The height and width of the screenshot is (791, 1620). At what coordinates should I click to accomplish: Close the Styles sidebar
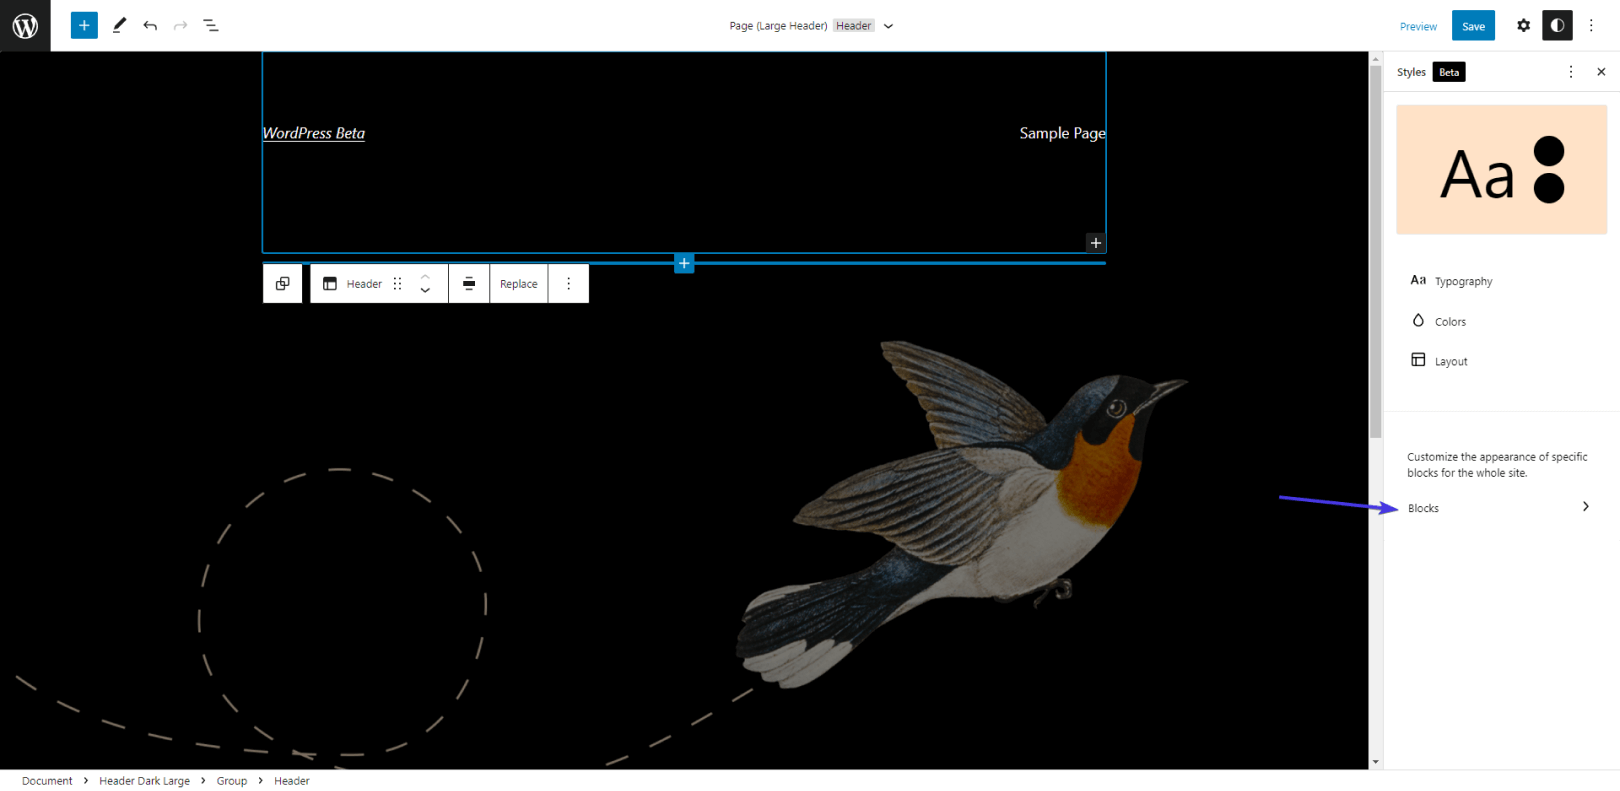coord(1601,72)
